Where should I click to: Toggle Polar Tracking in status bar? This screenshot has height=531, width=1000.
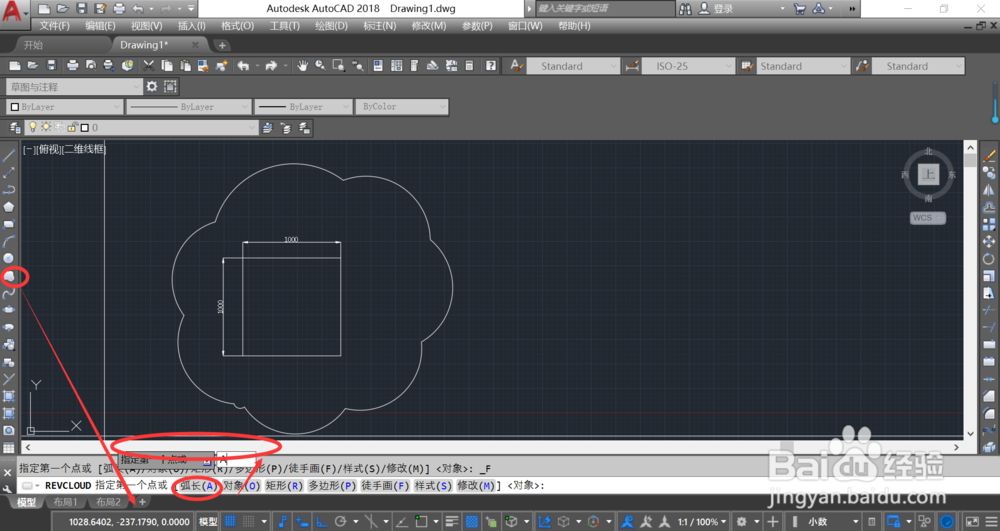click(341, 521)
